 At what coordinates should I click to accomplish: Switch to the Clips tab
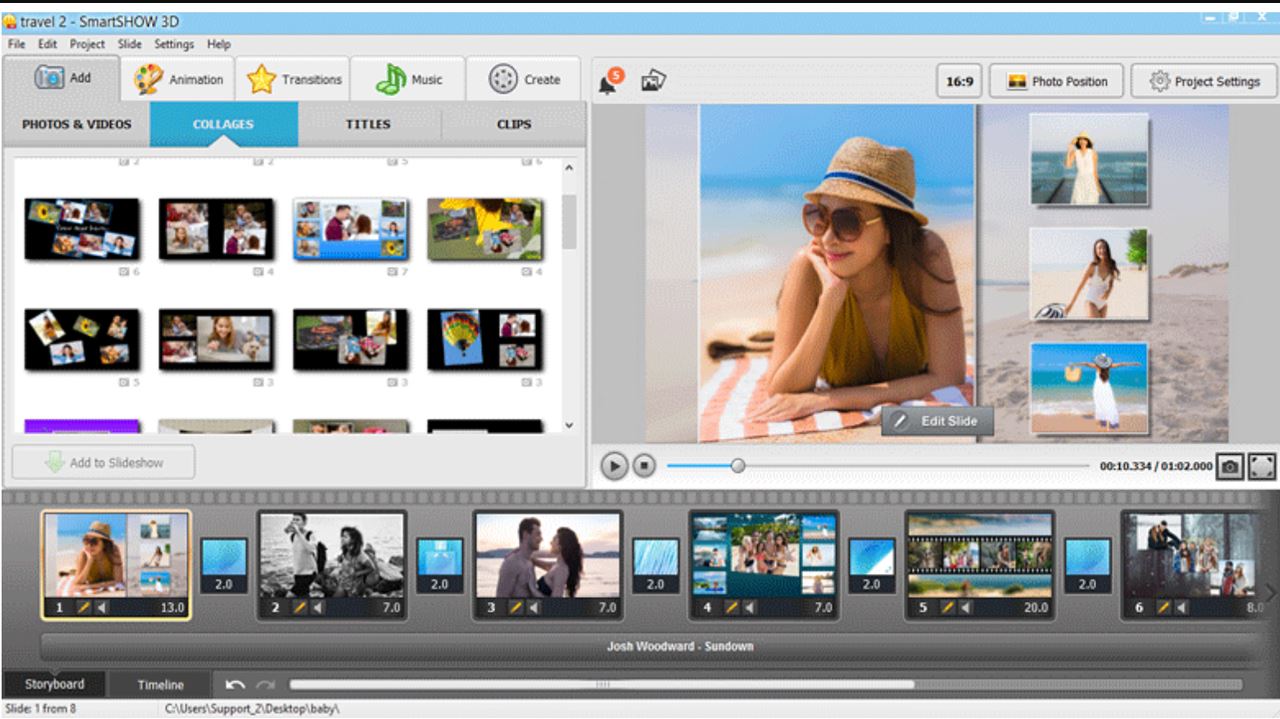coord(513,124)
